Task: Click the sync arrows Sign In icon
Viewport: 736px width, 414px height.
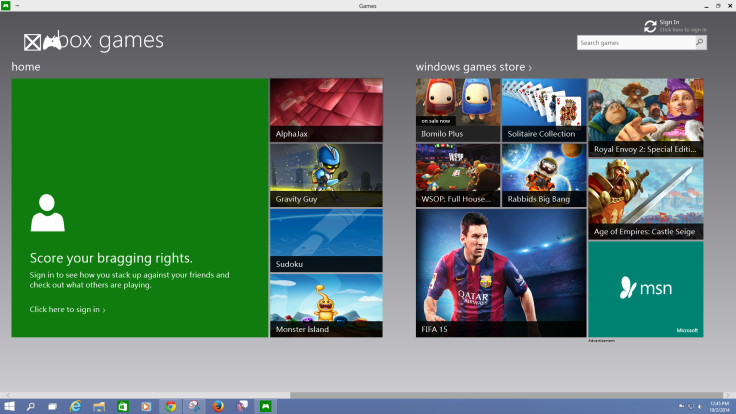Action: [650, 26]
